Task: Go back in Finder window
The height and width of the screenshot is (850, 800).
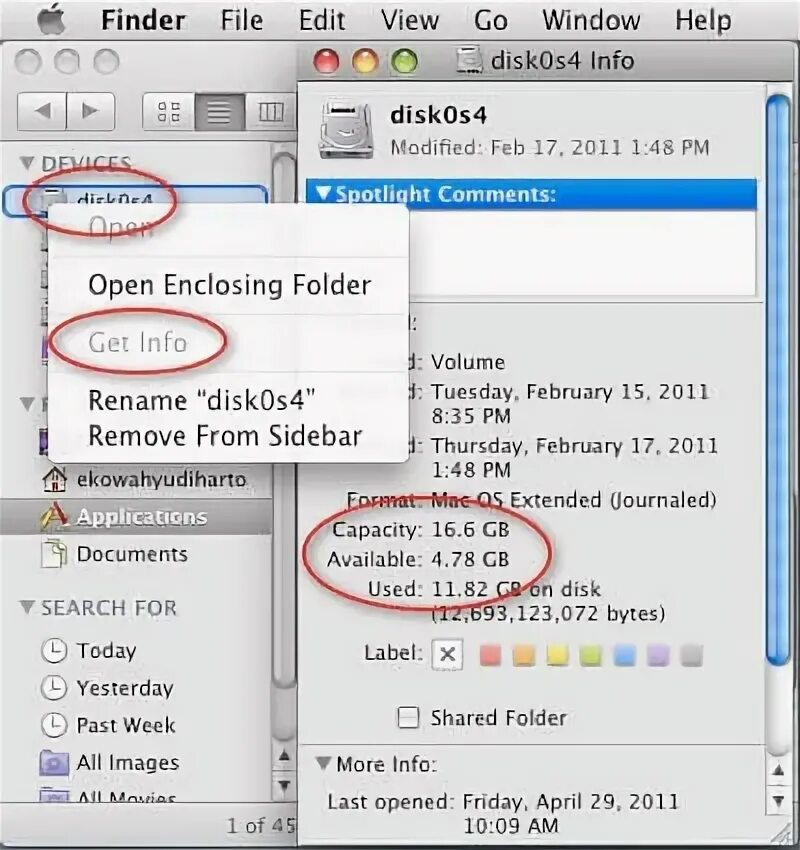Action: 42,111
